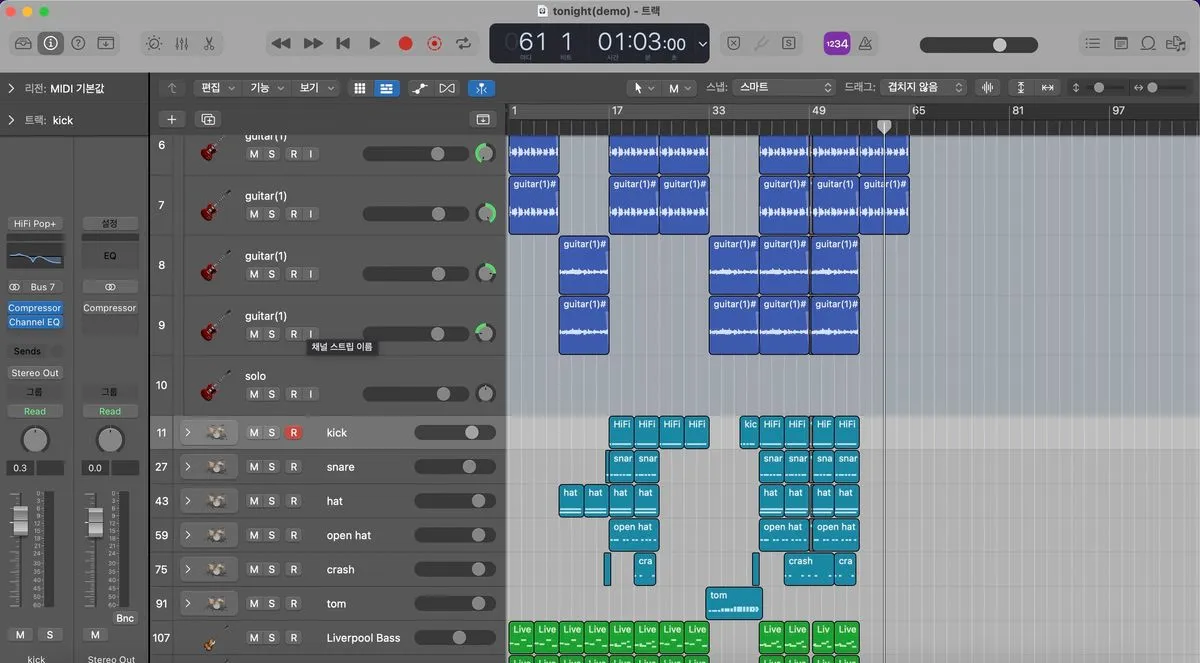1200x663 pixels.
Task: Click horizontal auto zoom icon
Action: 1047,88
